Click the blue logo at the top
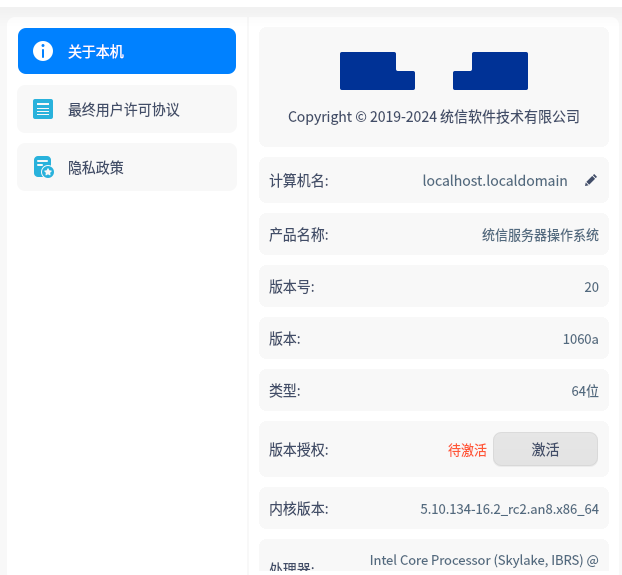 coord(433,71)
